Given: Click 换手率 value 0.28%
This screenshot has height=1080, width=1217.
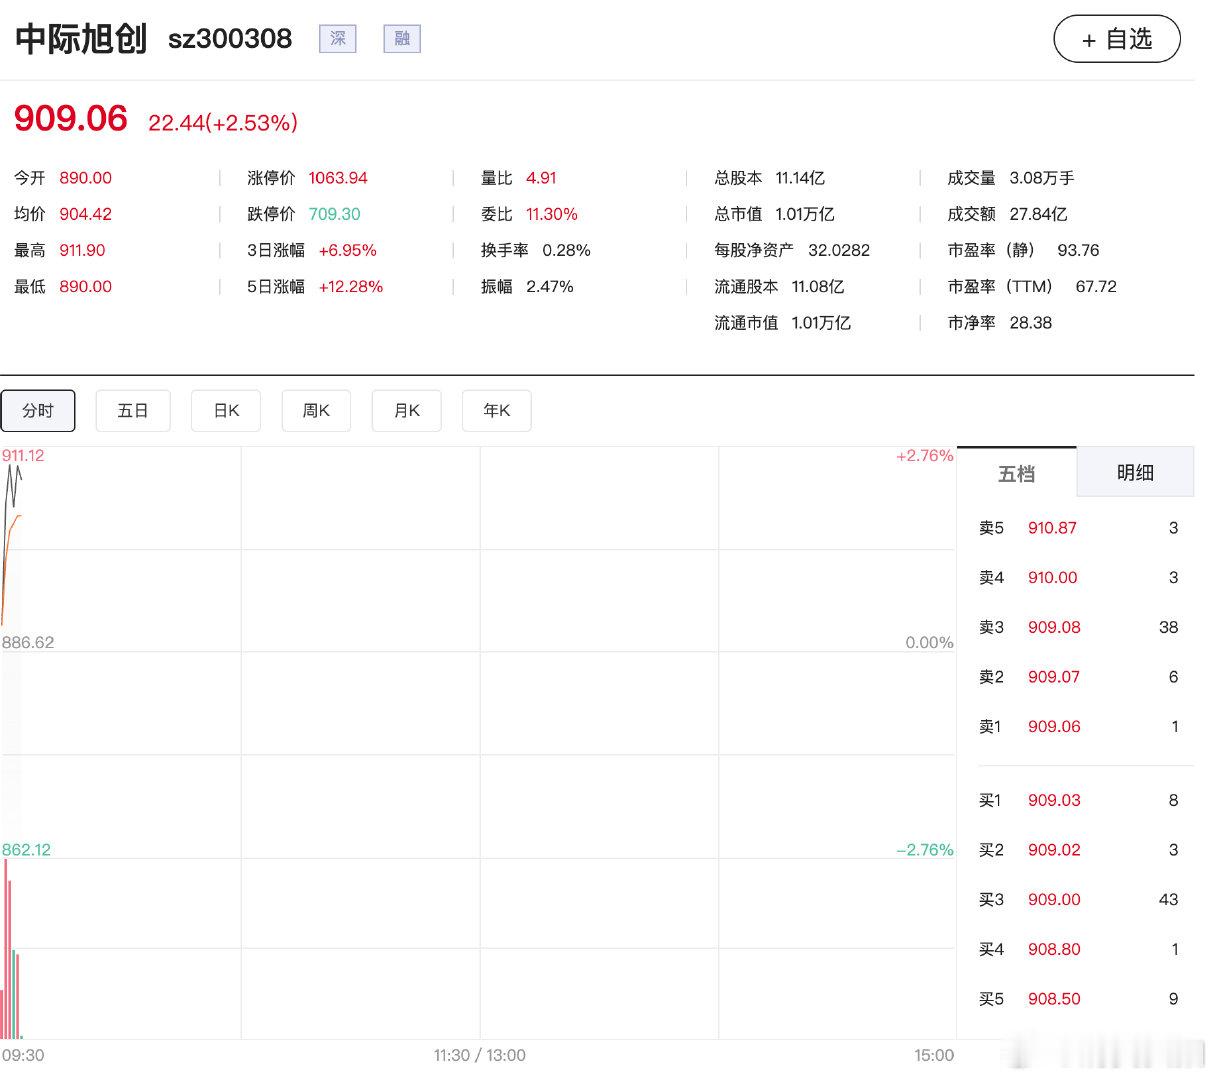Looking at the screenshot, I should (x=566, y=250).
